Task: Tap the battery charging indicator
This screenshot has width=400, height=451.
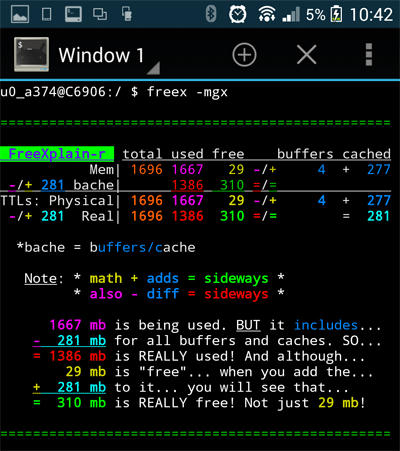Action: click(336, 14)
